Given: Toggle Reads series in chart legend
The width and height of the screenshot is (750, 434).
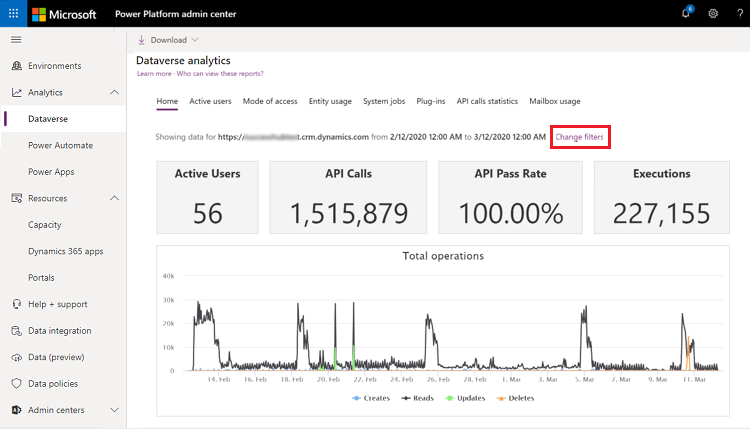Looking at the screenshot, I should click(418, 398).
